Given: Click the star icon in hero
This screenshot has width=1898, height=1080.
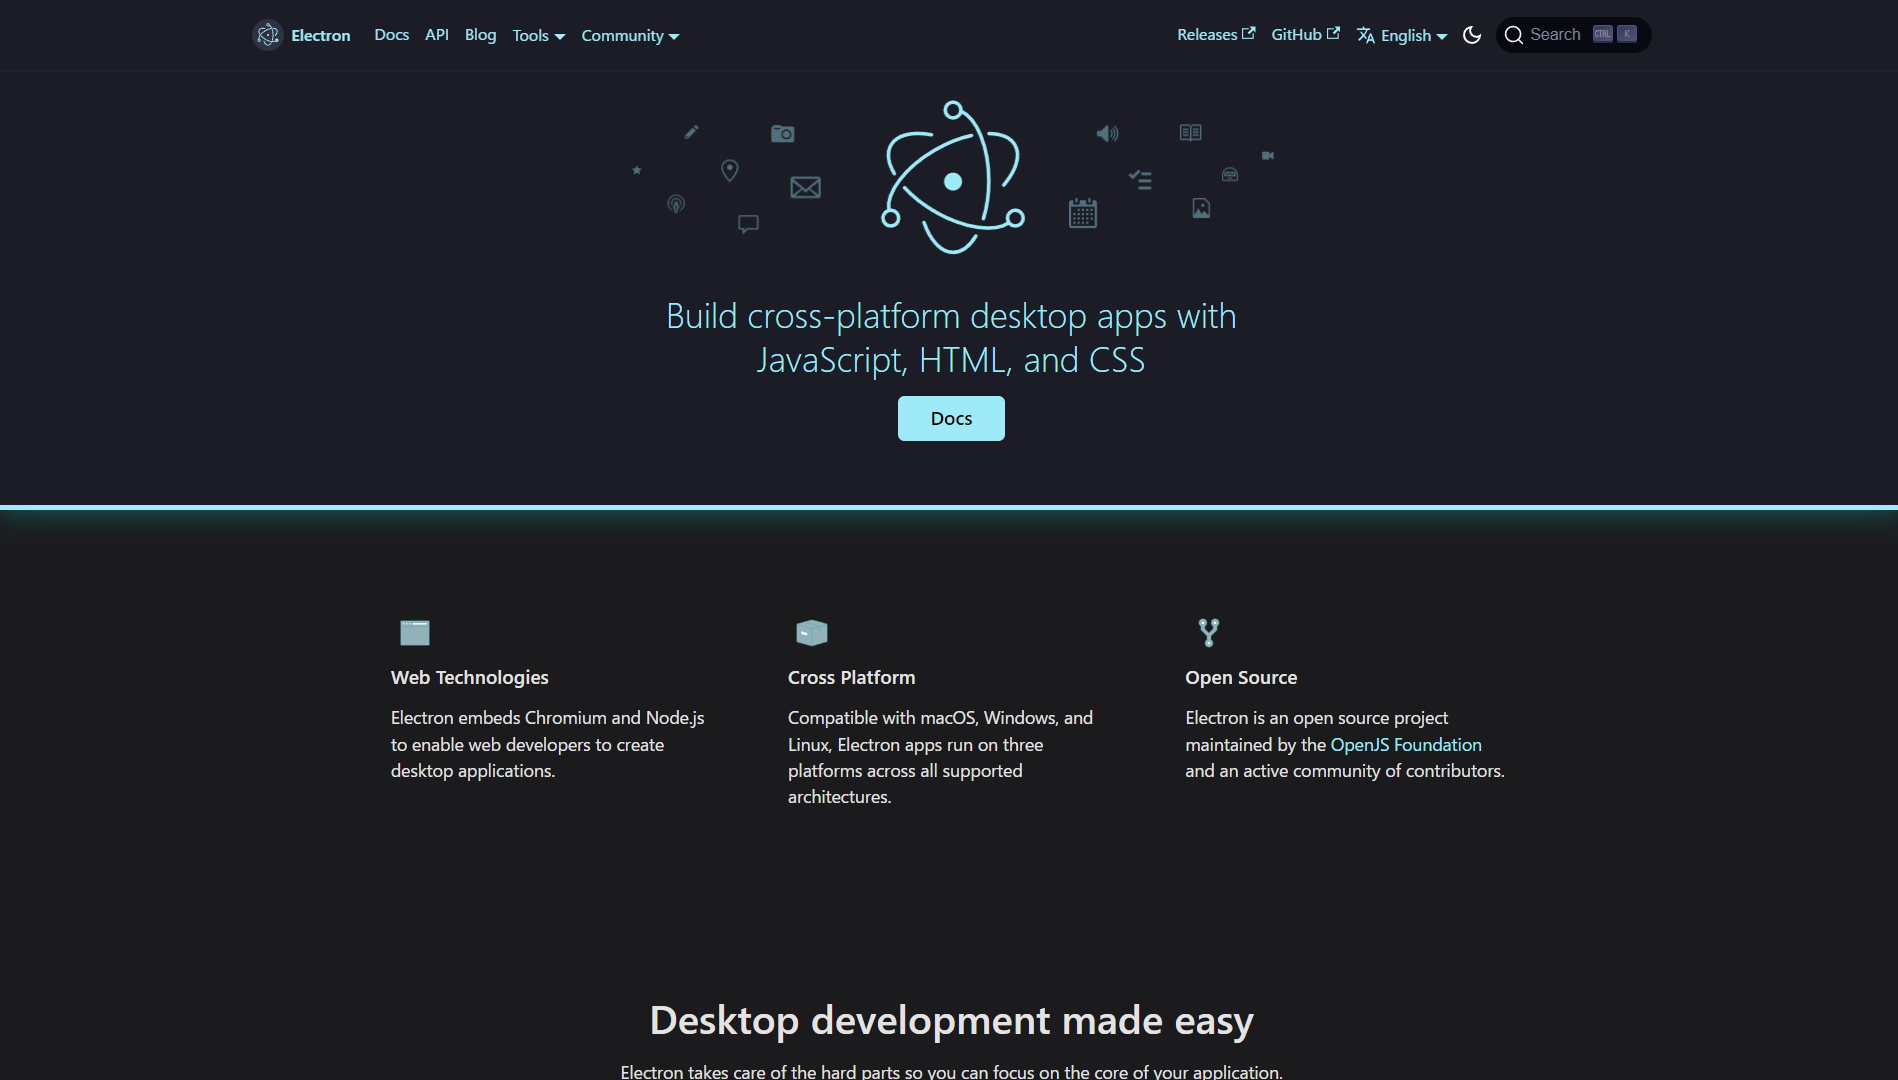Looking at the screenshot, I should click(636, 170).
